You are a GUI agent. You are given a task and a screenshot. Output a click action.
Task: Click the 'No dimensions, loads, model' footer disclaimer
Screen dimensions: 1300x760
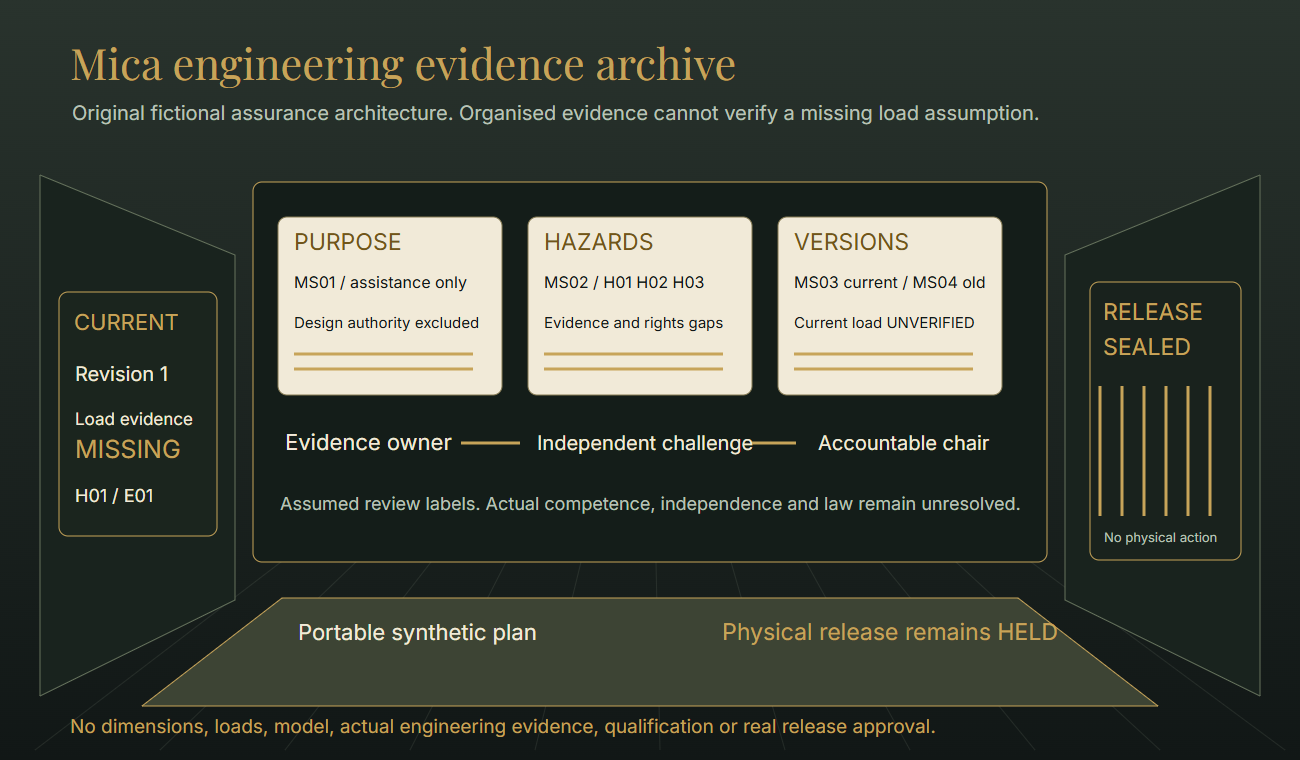pos(503,726)
